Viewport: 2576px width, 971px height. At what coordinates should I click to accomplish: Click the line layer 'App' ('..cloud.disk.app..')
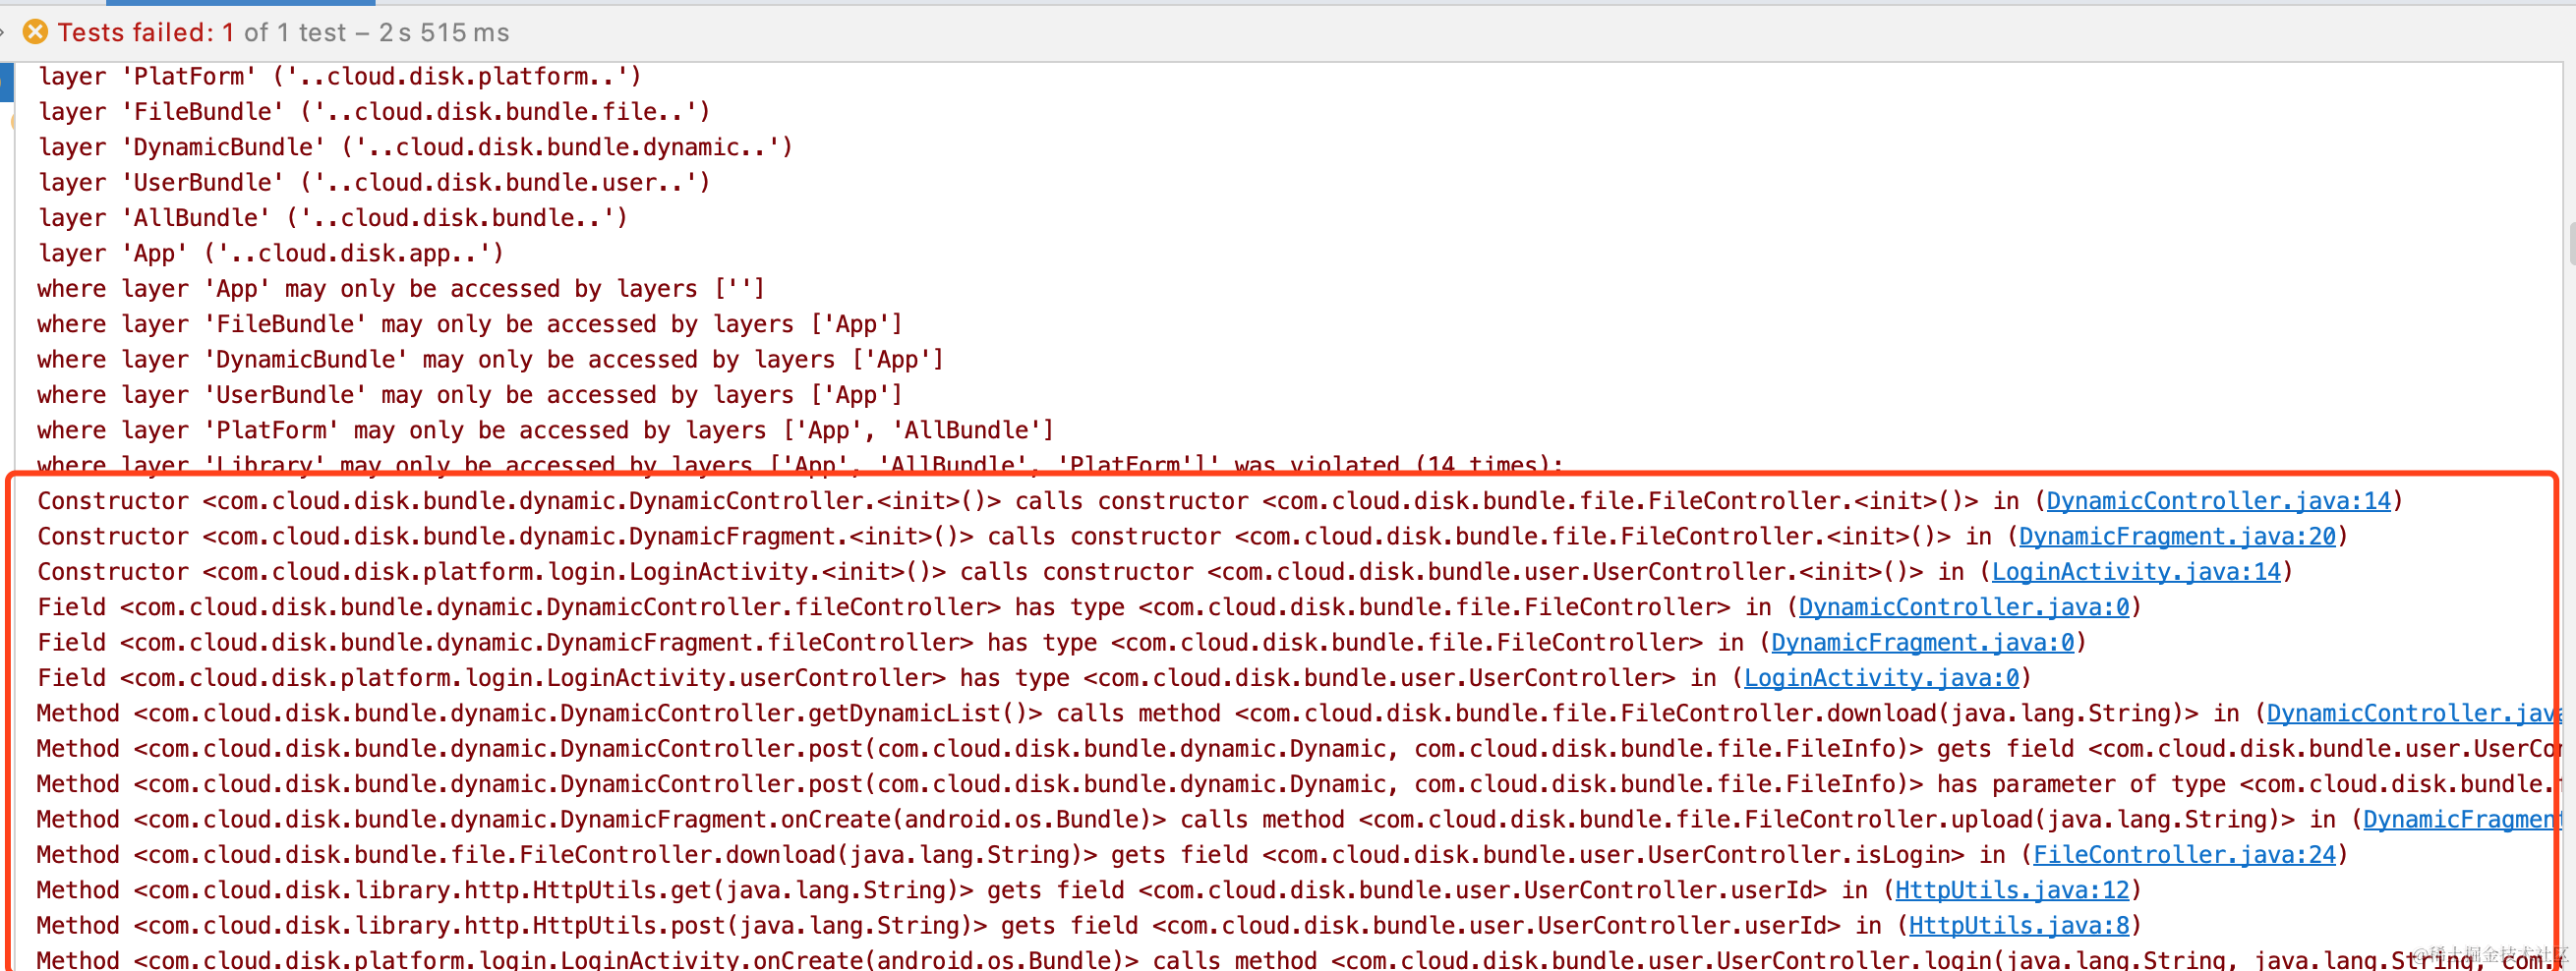tap(271, 254)
